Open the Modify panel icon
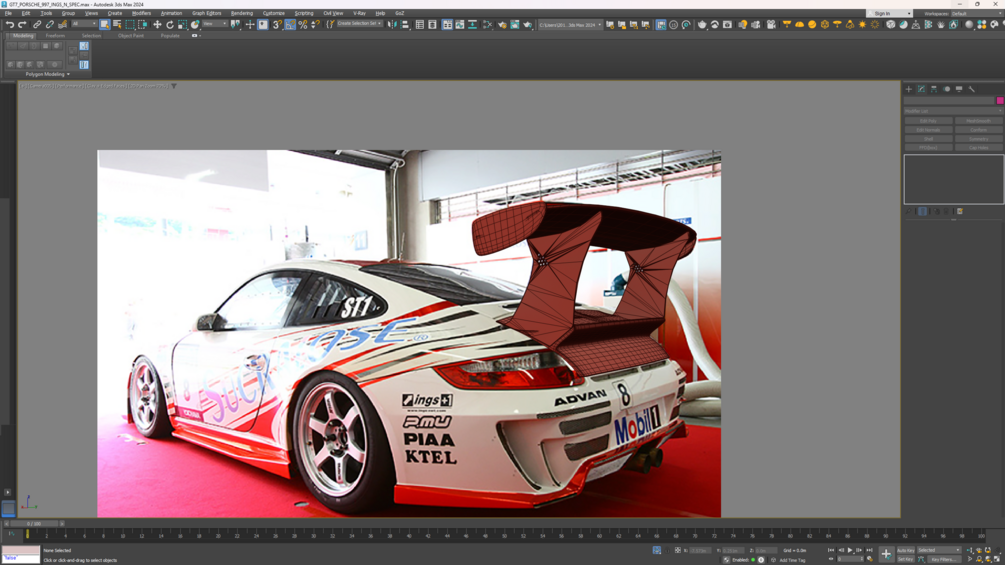 pos(921,89)
